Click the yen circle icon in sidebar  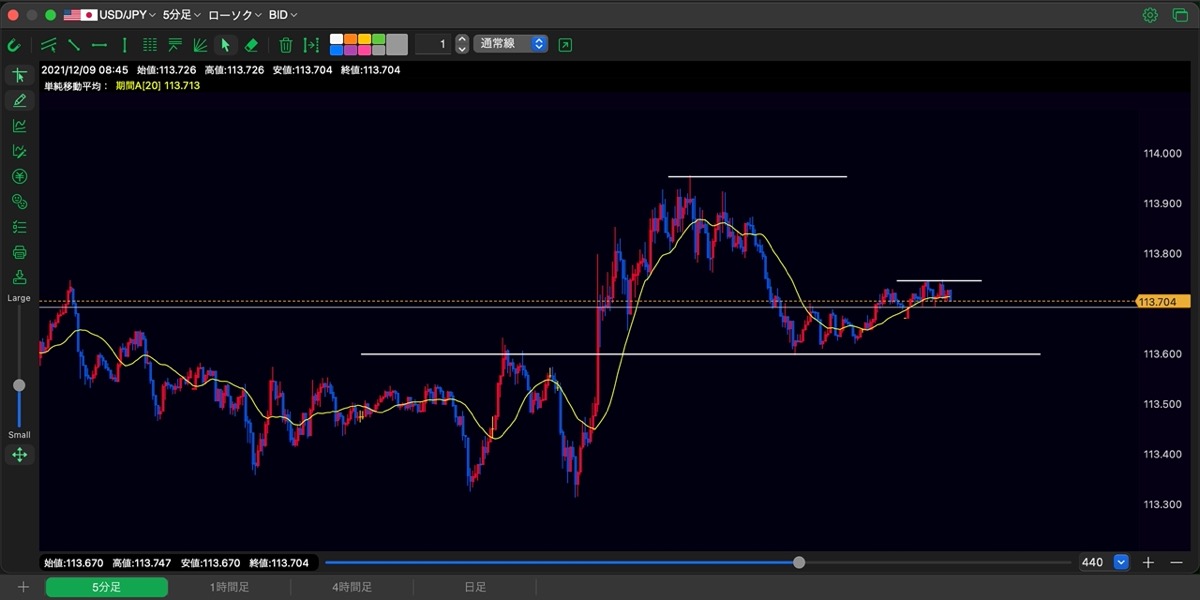(x=19, y=176)
